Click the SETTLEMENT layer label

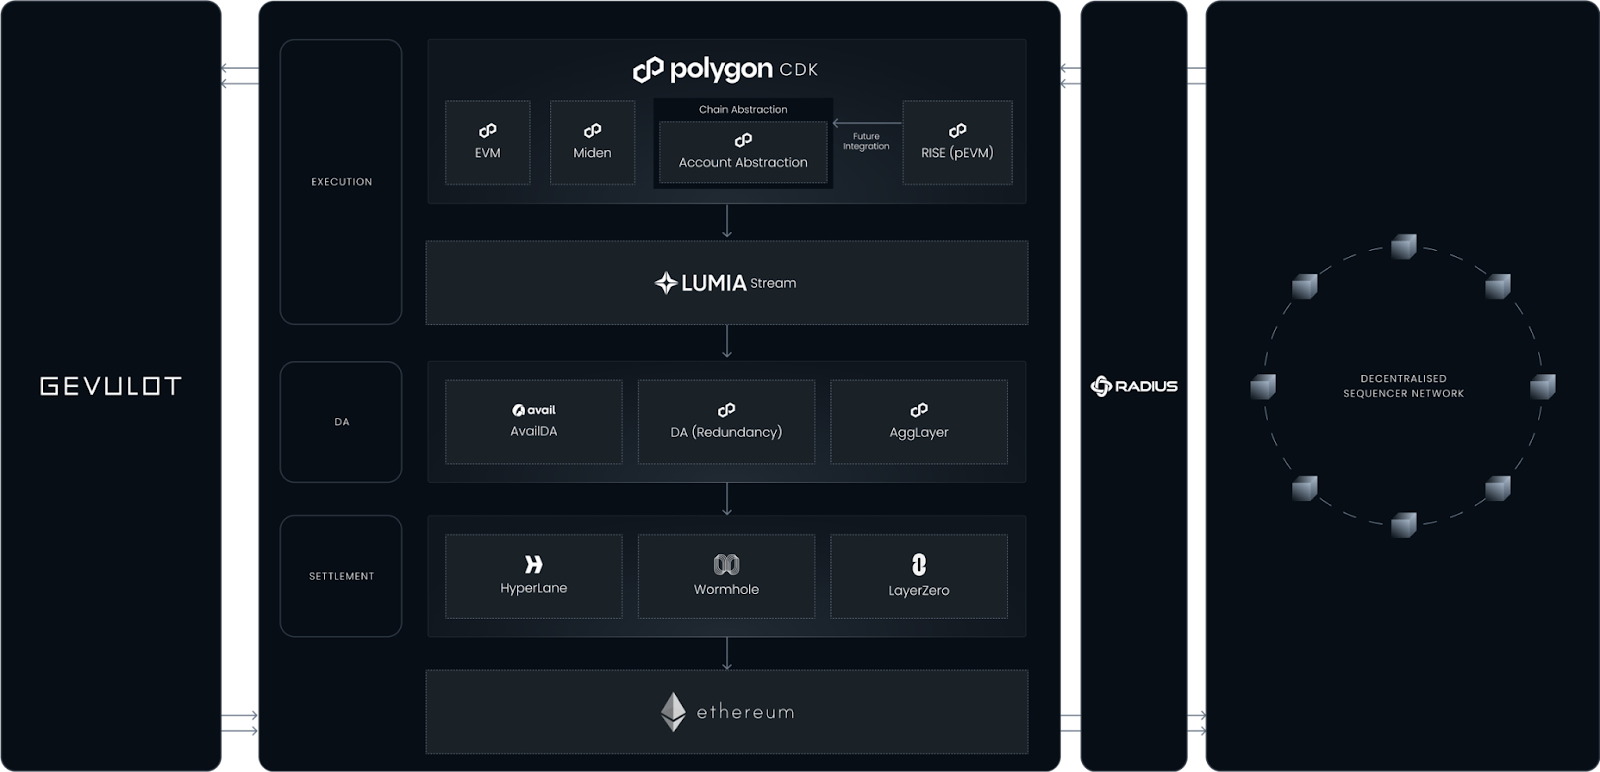(x=342, y=576)
